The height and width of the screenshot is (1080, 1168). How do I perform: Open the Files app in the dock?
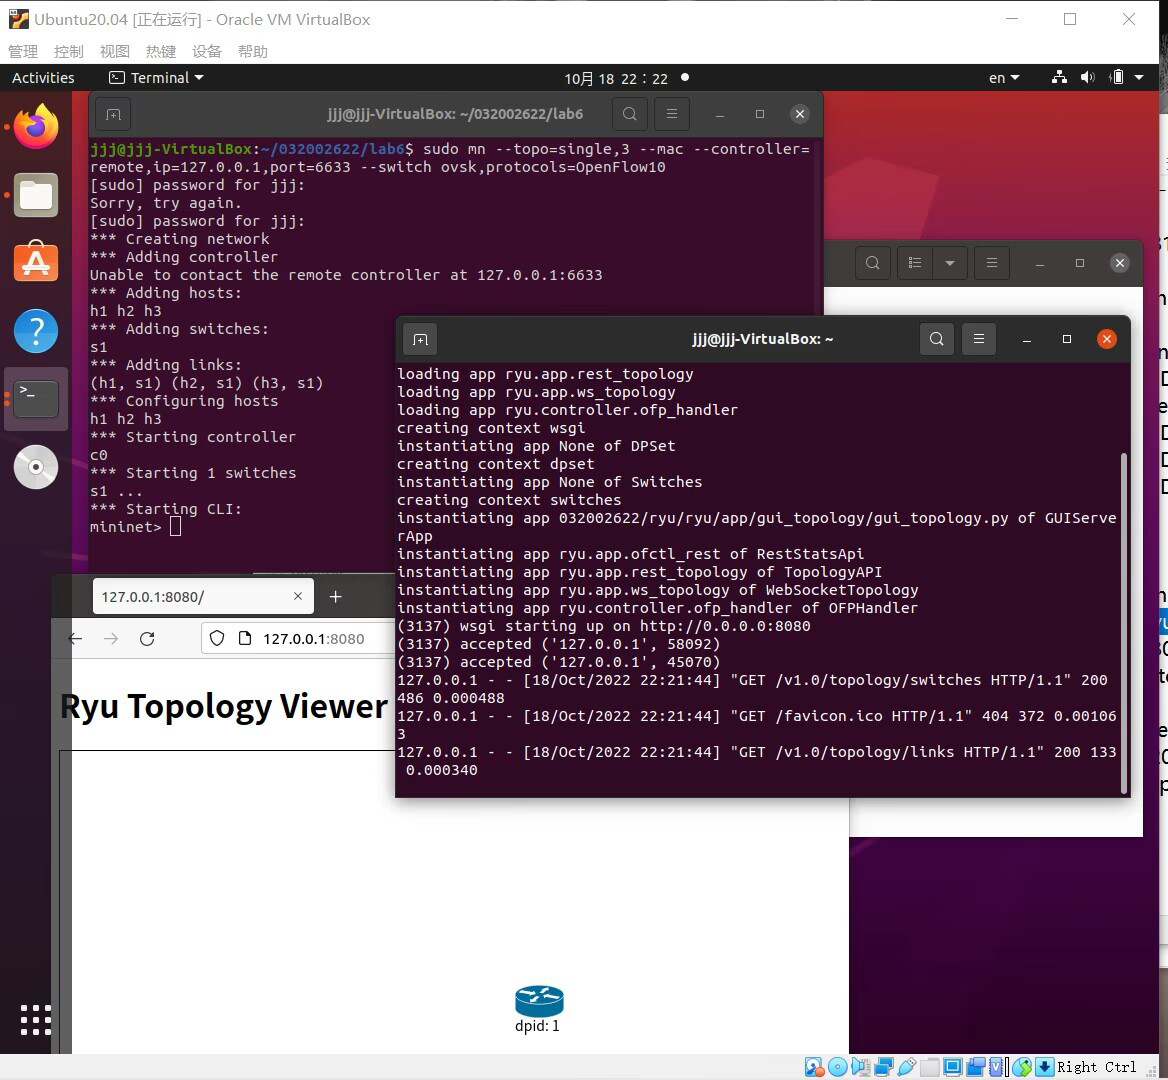click(x=36, y=195)
